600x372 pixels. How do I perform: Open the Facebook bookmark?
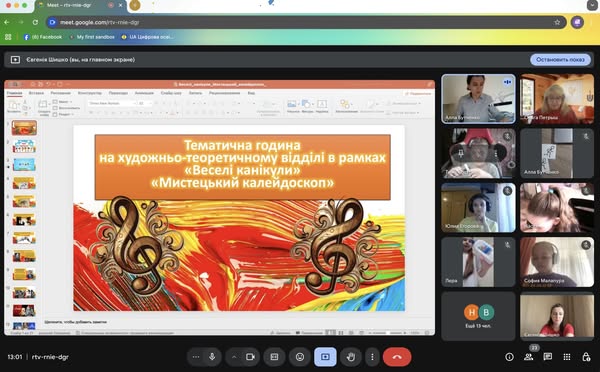point(43,37)
